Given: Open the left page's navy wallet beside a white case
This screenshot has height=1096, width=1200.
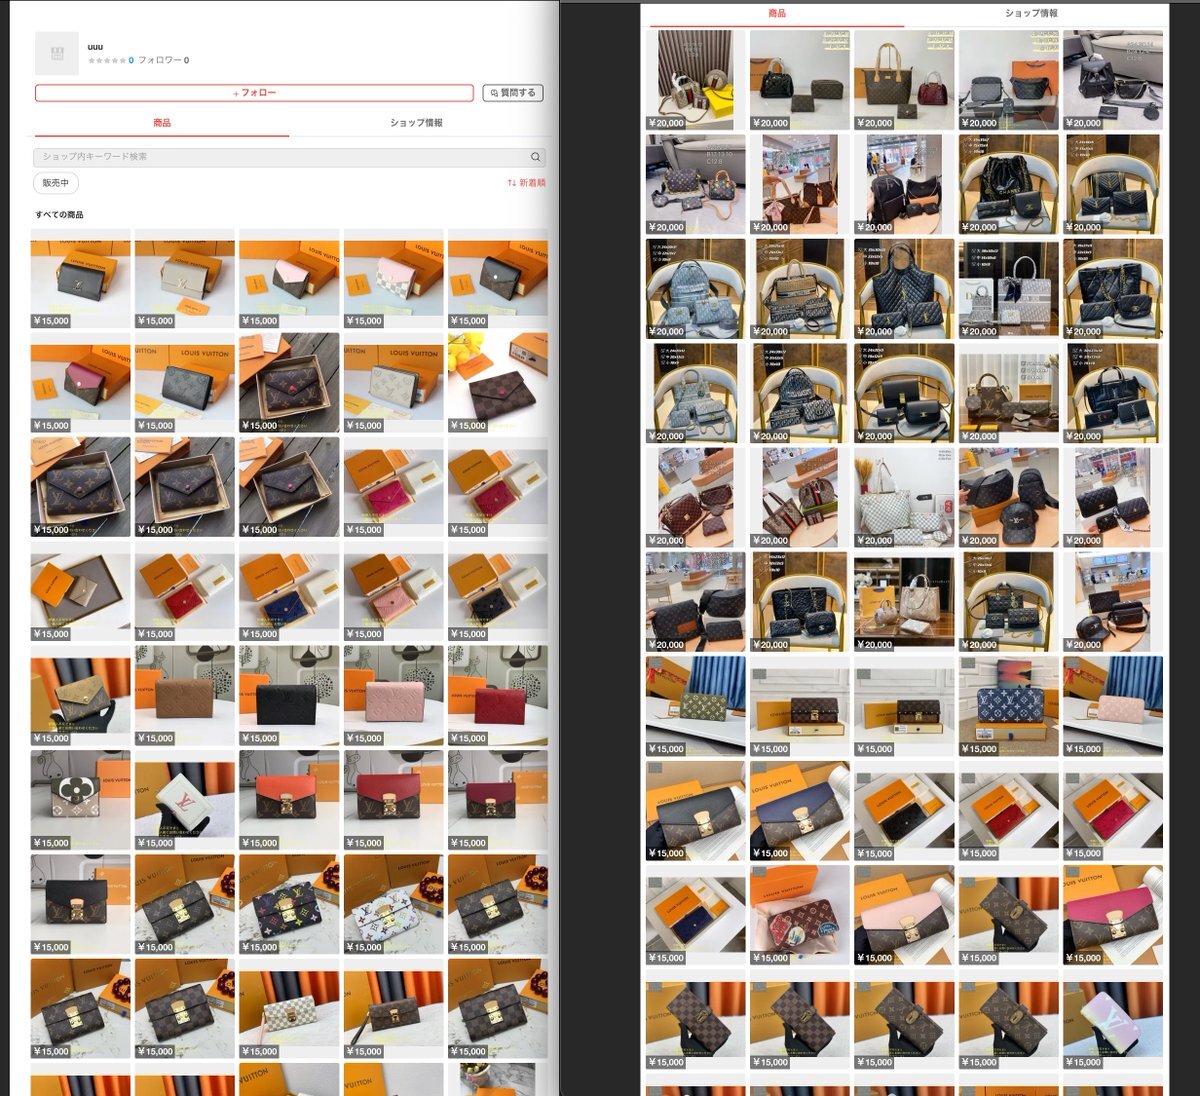Looking at the screenshot, I should coord(289,591).
